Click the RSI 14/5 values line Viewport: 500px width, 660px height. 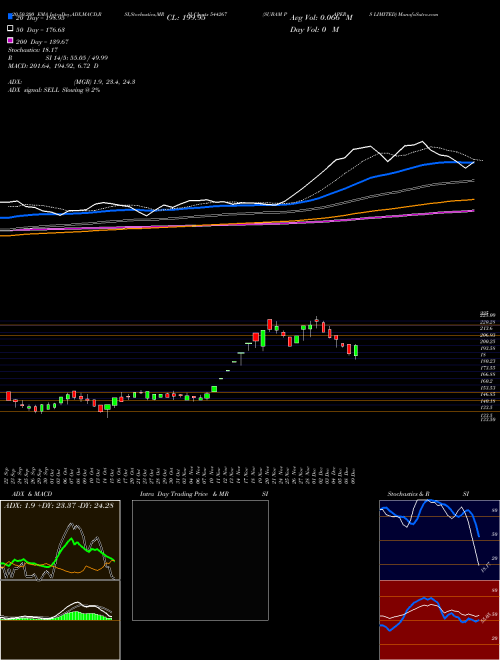pyautogui.click(x=58, y=58)
